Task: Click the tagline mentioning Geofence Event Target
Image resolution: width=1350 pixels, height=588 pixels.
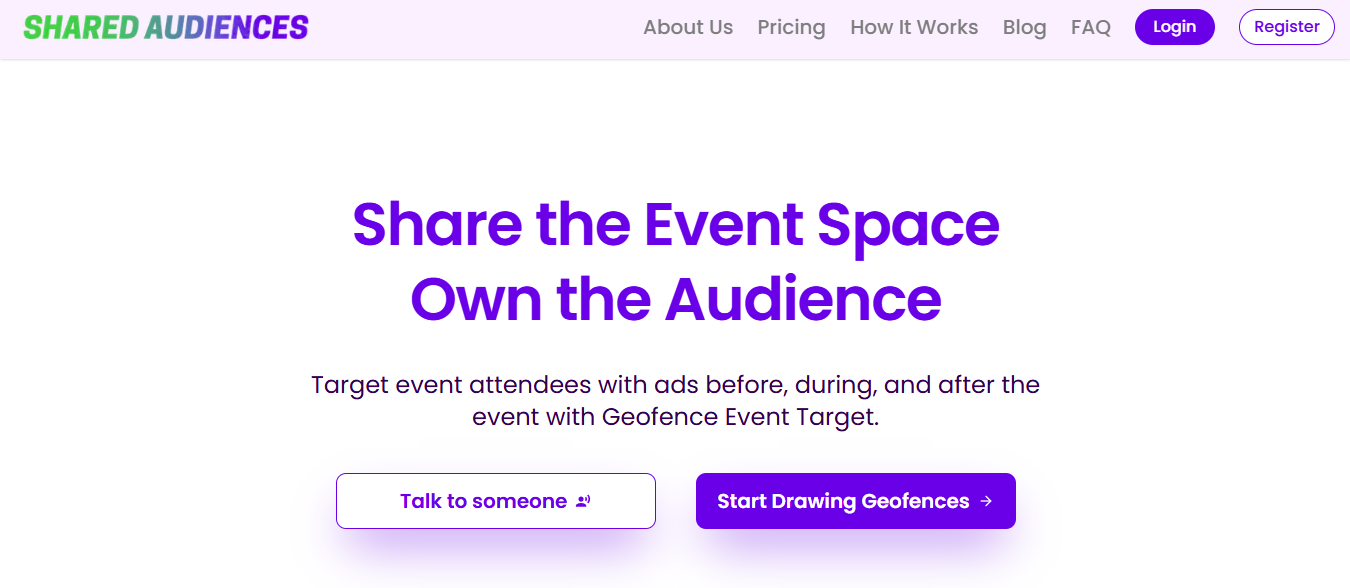Action: coord(675,400)
